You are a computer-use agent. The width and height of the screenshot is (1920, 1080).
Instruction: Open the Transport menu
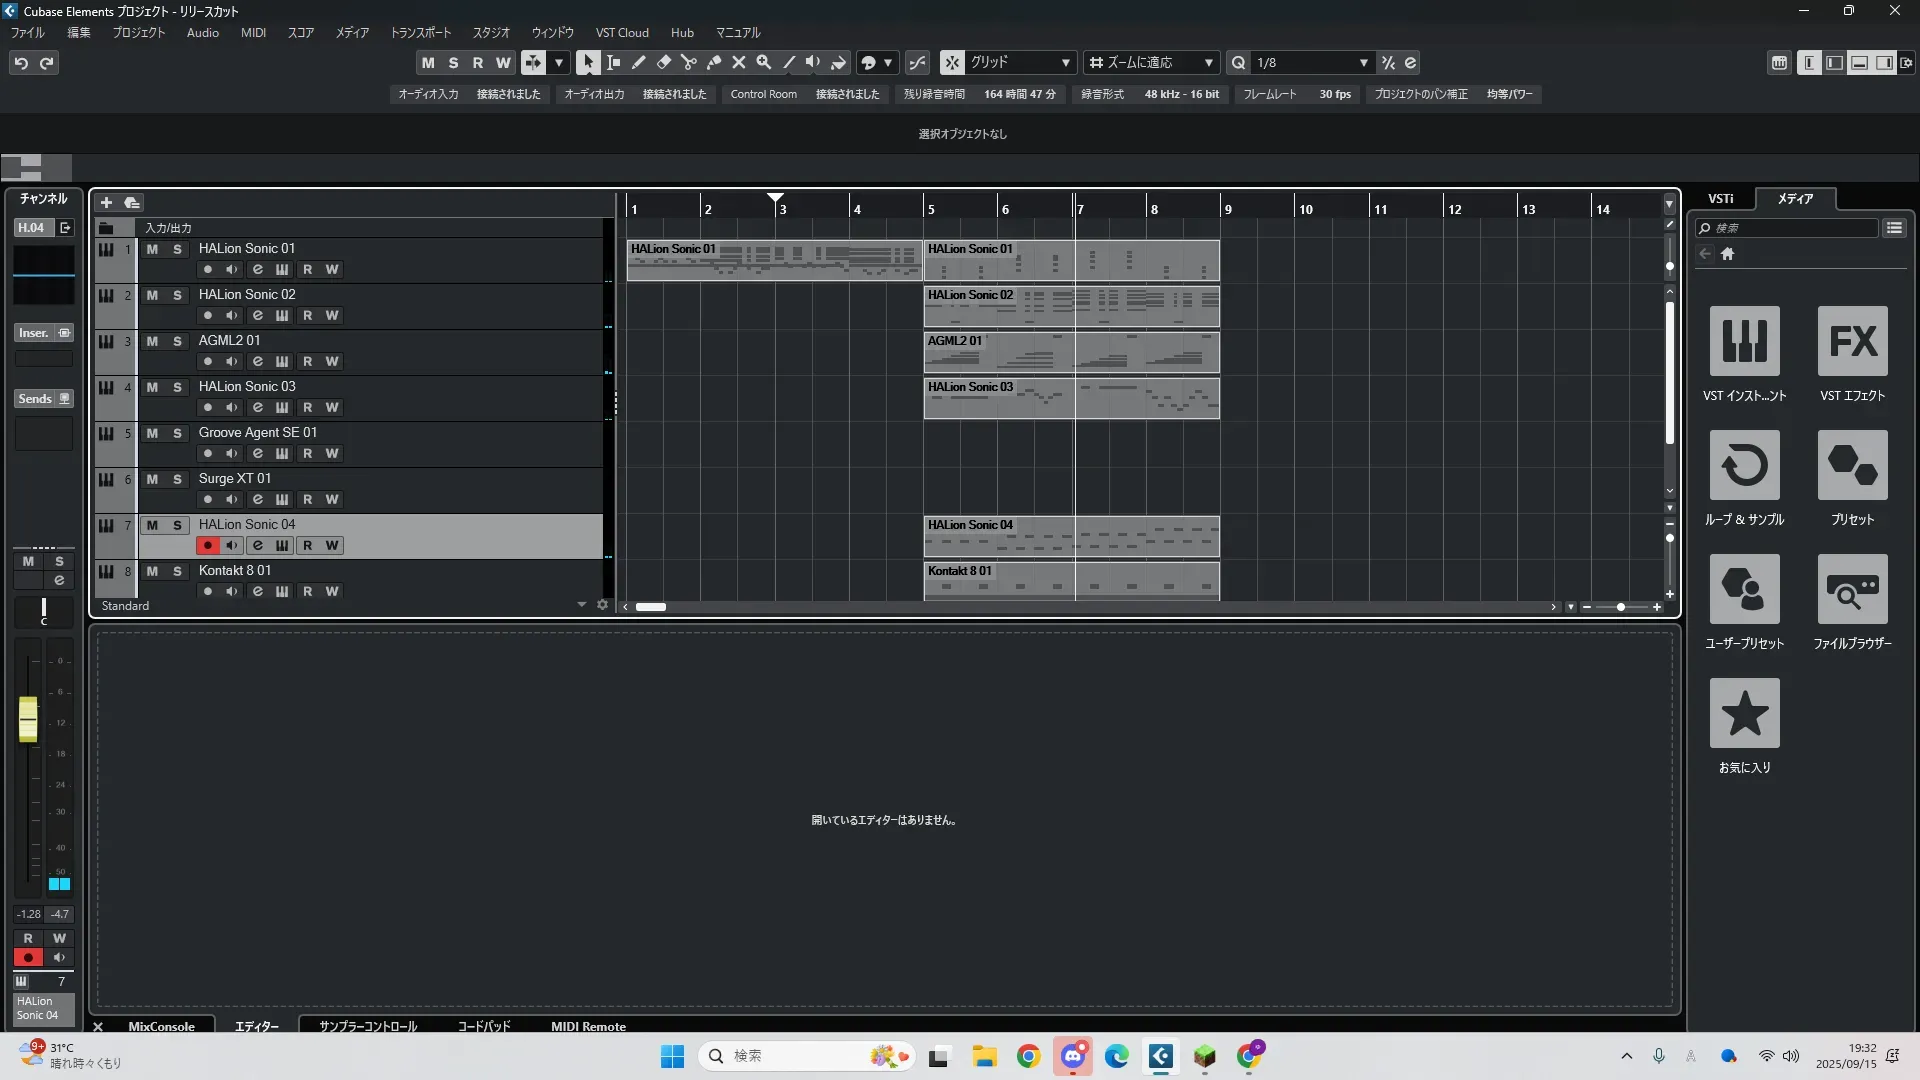pyautogui.click(x=420, y=32)
